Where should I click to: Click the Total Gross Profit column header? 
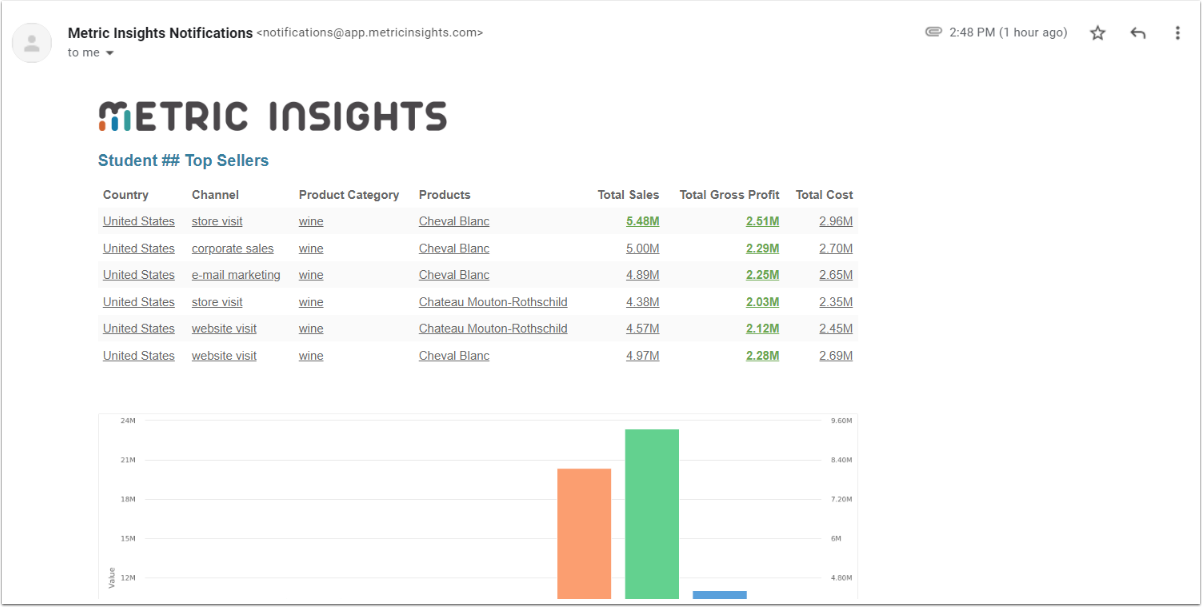(x=730, y=195)
